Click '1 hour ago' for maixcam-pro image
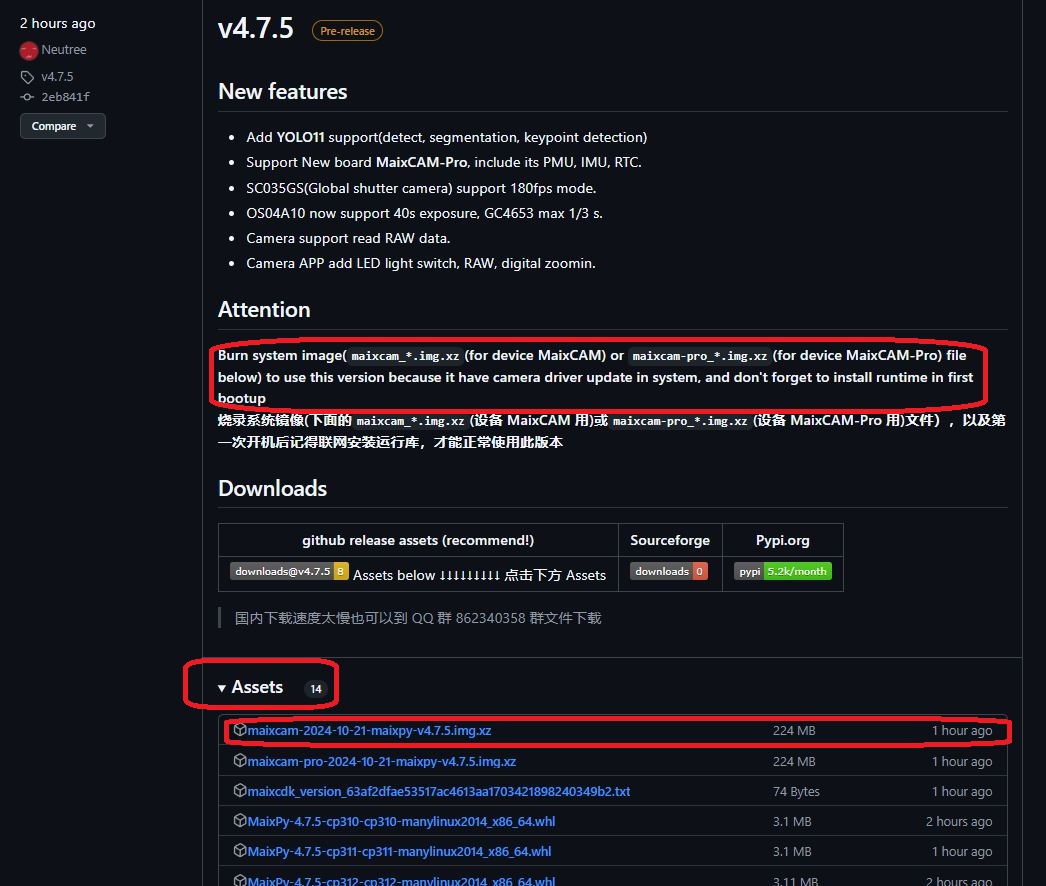 (962, 761)
